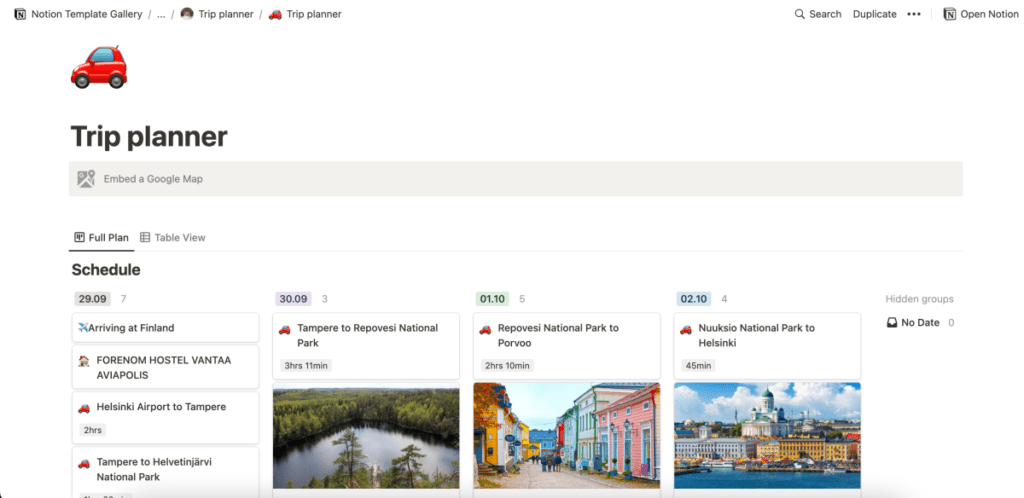
Task: Open the three-dot more options menu
Action: (913, 14)
